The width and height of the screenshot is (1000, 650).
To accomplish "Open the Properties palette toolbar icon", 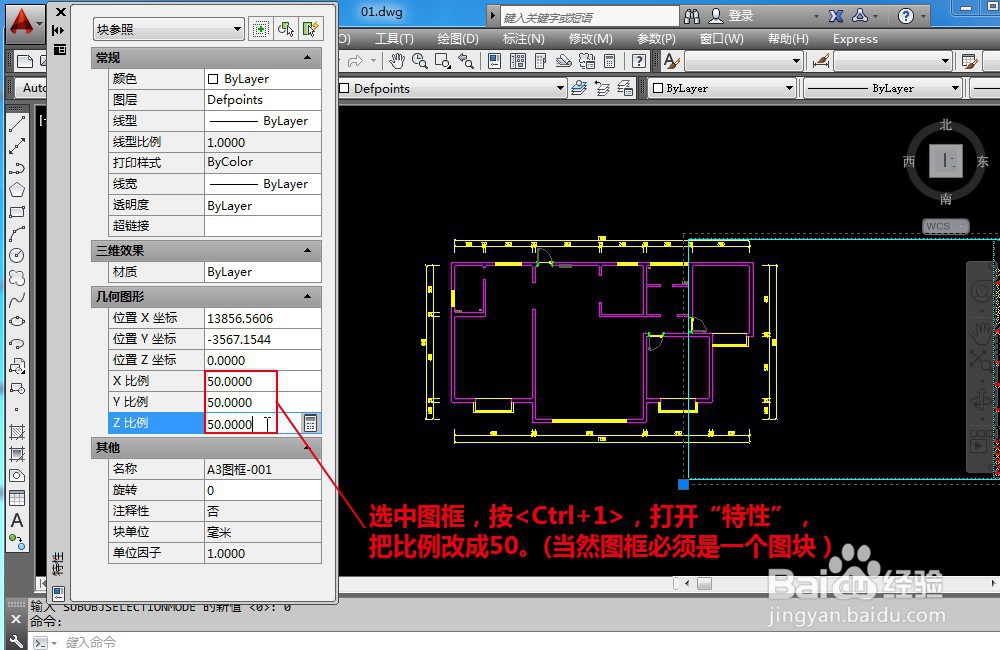I will [x=494, y=61].
